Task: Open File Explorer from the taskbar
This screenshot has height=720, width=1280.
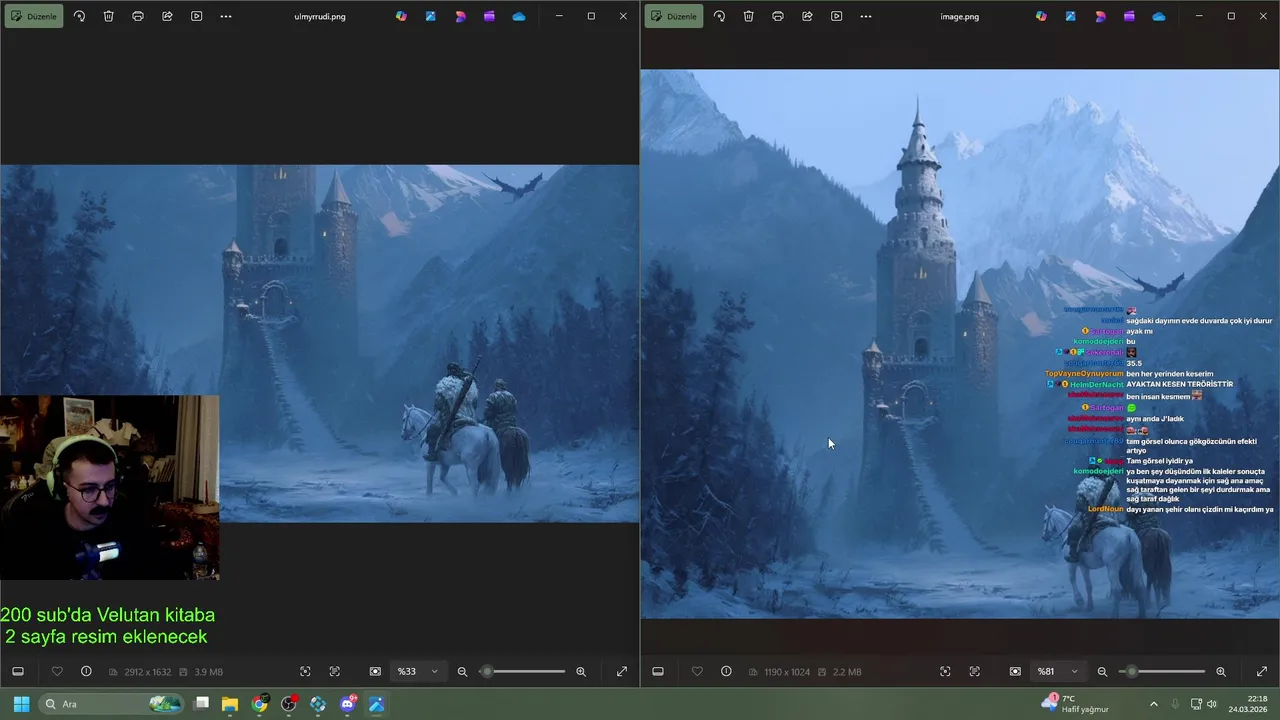Action: [x=230, y=704]
